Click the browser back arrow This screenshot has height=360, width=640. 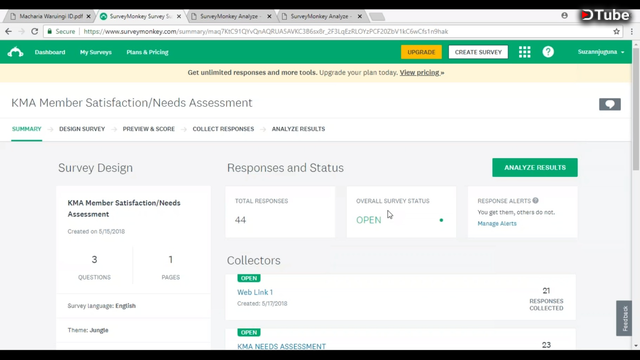tap(9, 31)
